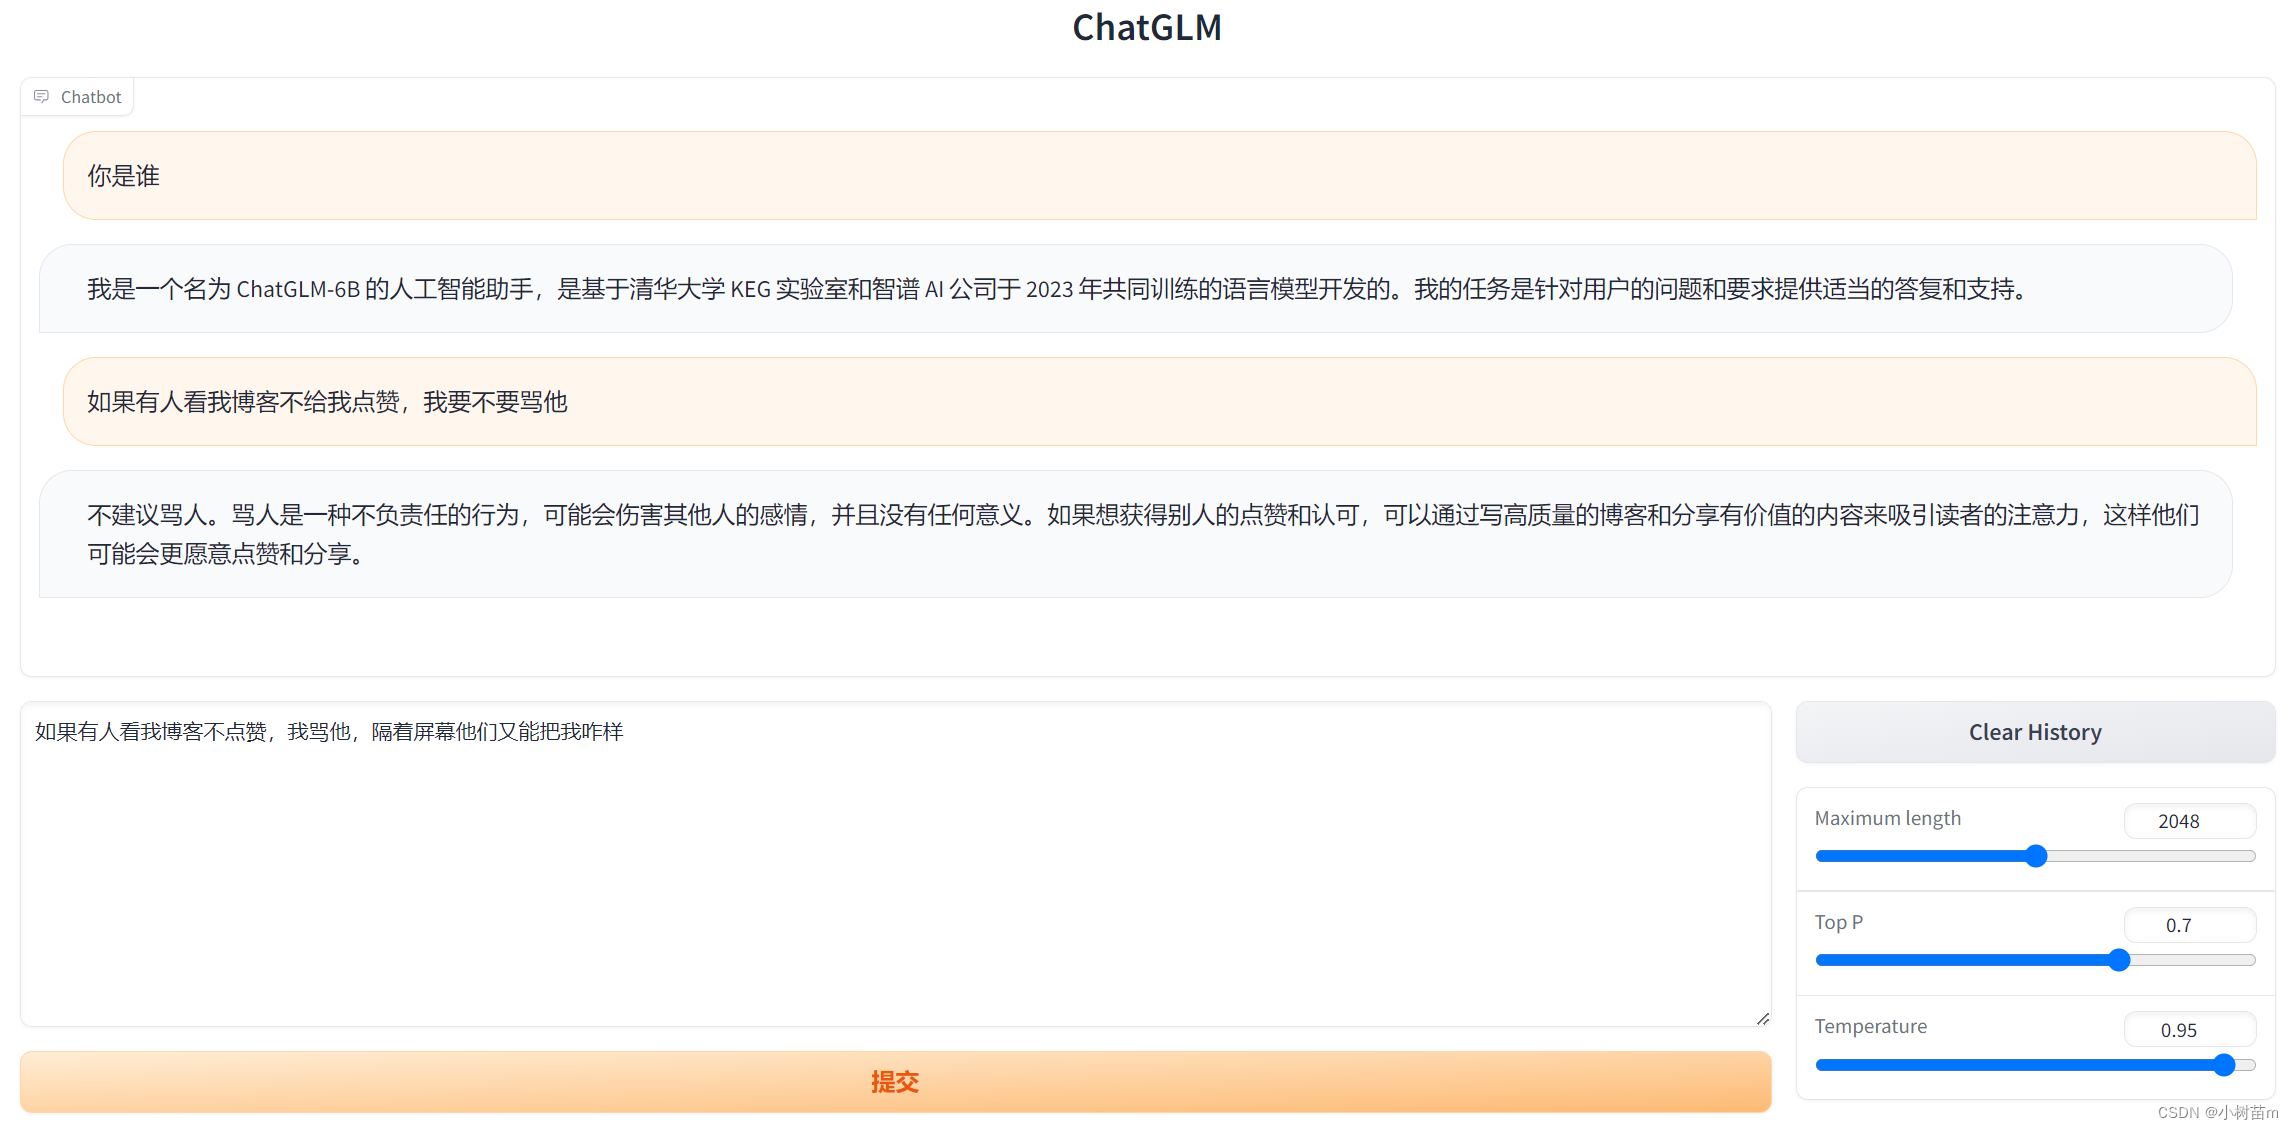The height and width of the screenshot is (1130, 2294).
Task: Select the user message 你是谁
Action: (x=1159, y=176)
